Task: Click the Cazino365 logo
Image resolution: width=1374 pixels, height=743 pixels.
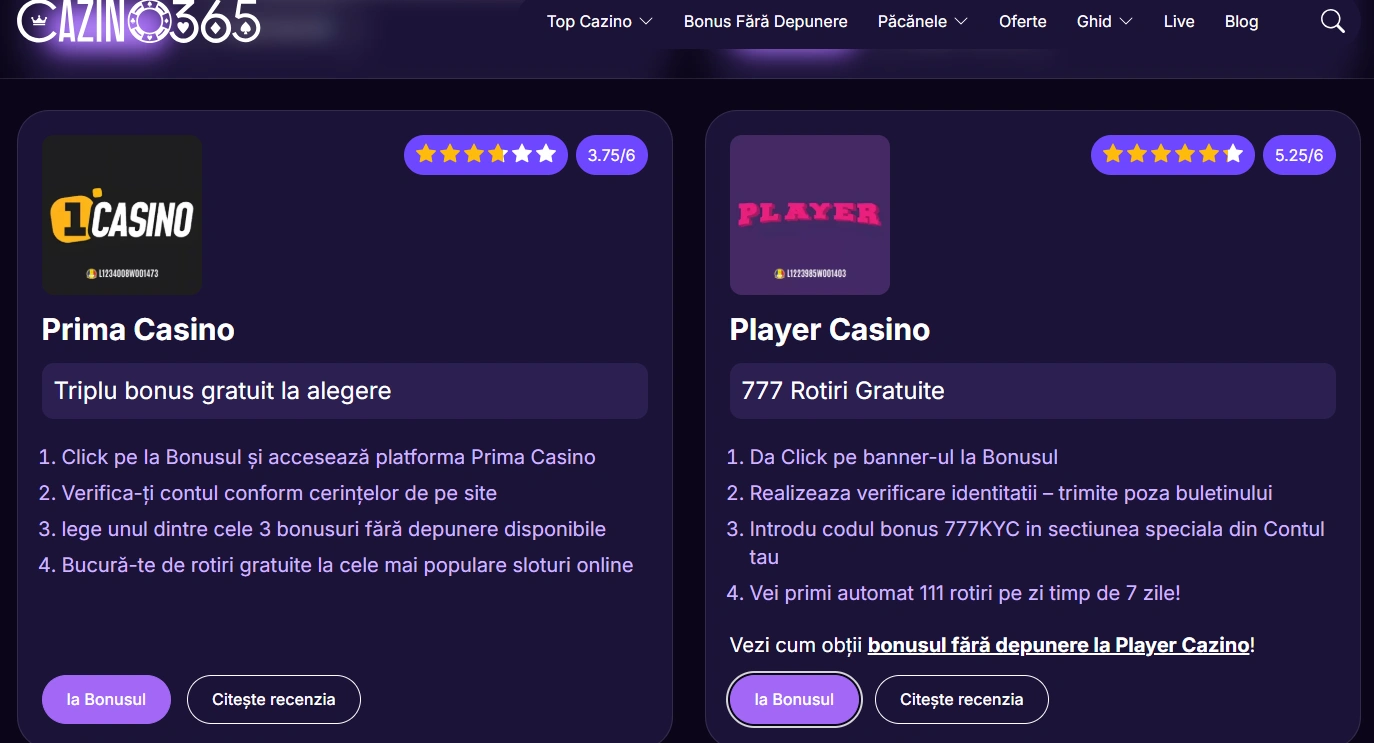Action: (x=138, y=22)
